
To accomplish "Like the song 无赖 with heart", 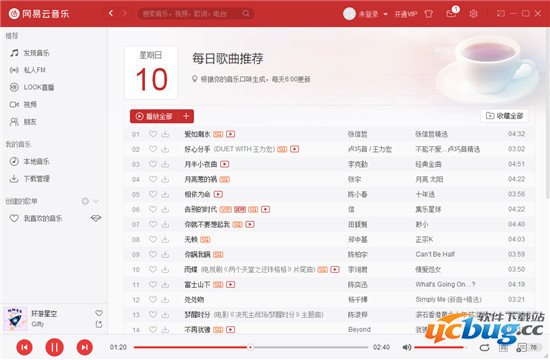I will 153,240.
